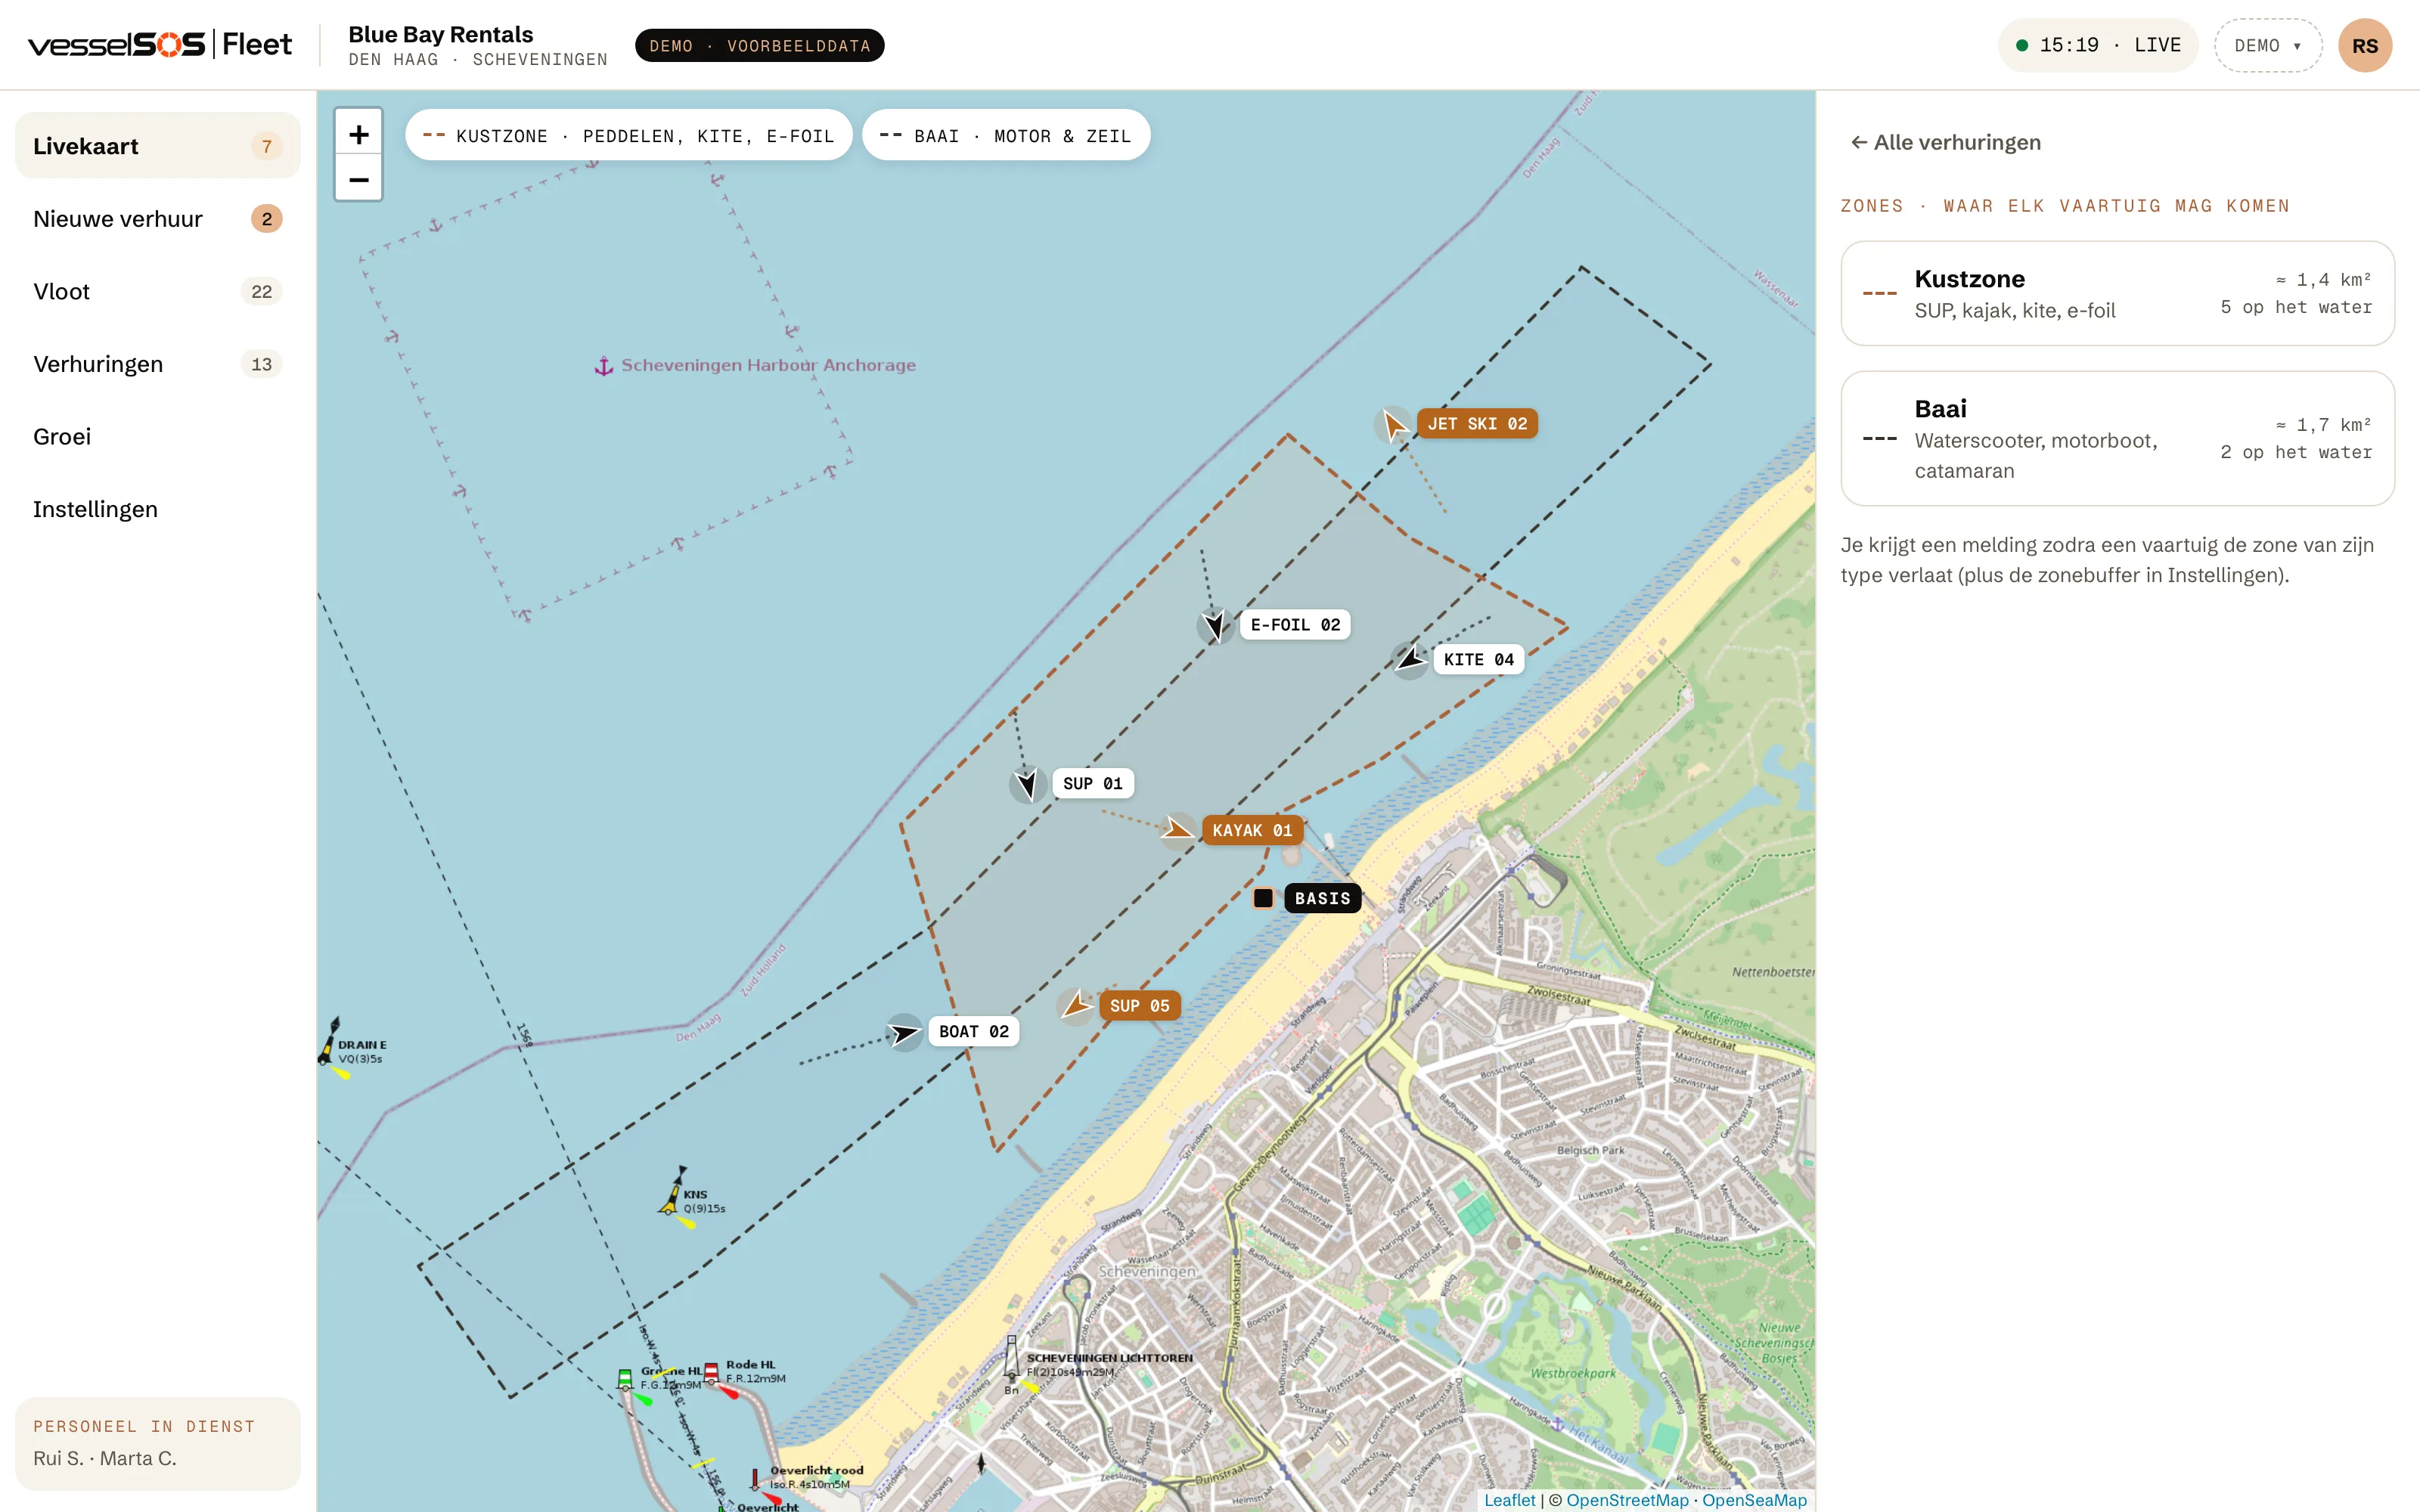Open the DEMO dropdown menu

click(2268, 46)
